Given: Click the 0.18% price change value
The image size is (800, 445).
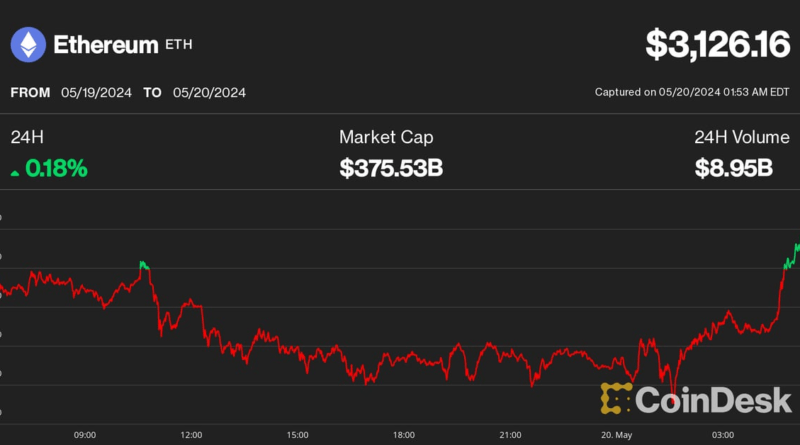Looking at the screenshot, I should [56, 169].
